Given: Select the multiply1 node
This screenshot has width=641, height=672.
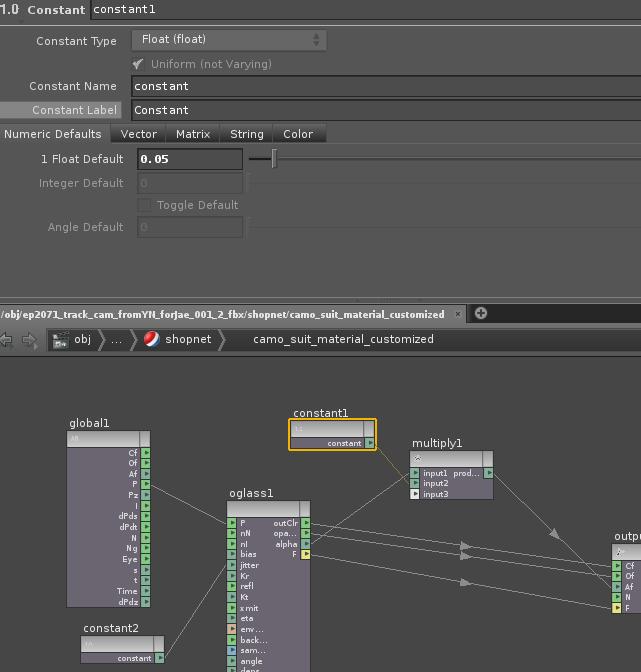Looking at the screenshot, I should [446, 459].
